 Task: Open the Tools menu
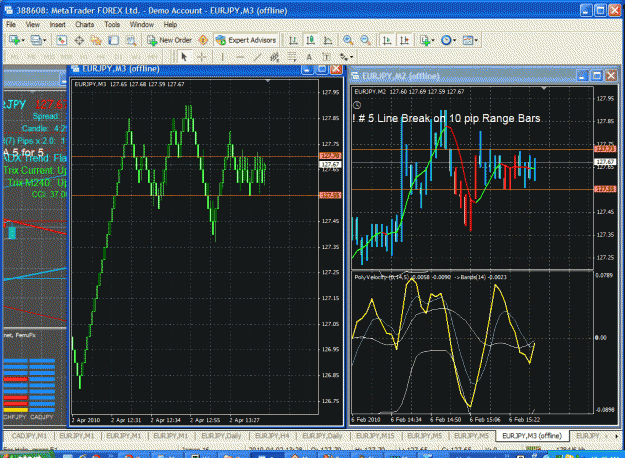[112, 24]
